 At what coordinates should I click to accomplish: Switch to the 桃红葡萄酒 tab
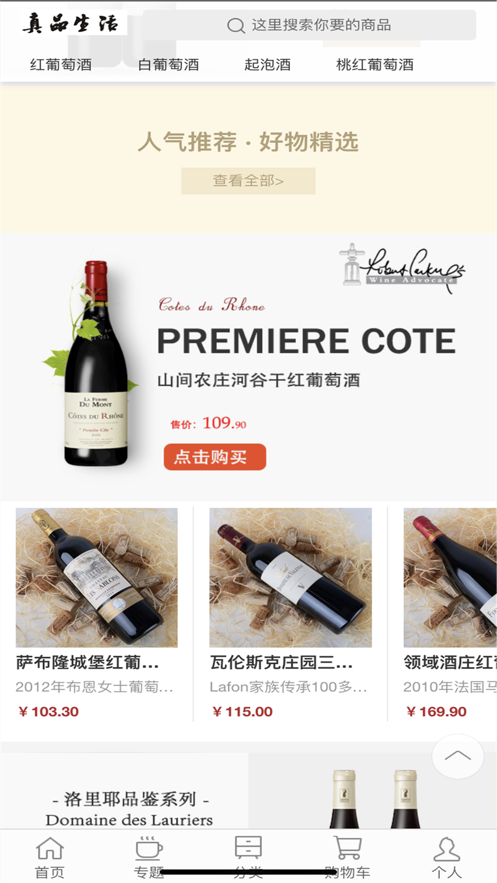coord(375,64)
